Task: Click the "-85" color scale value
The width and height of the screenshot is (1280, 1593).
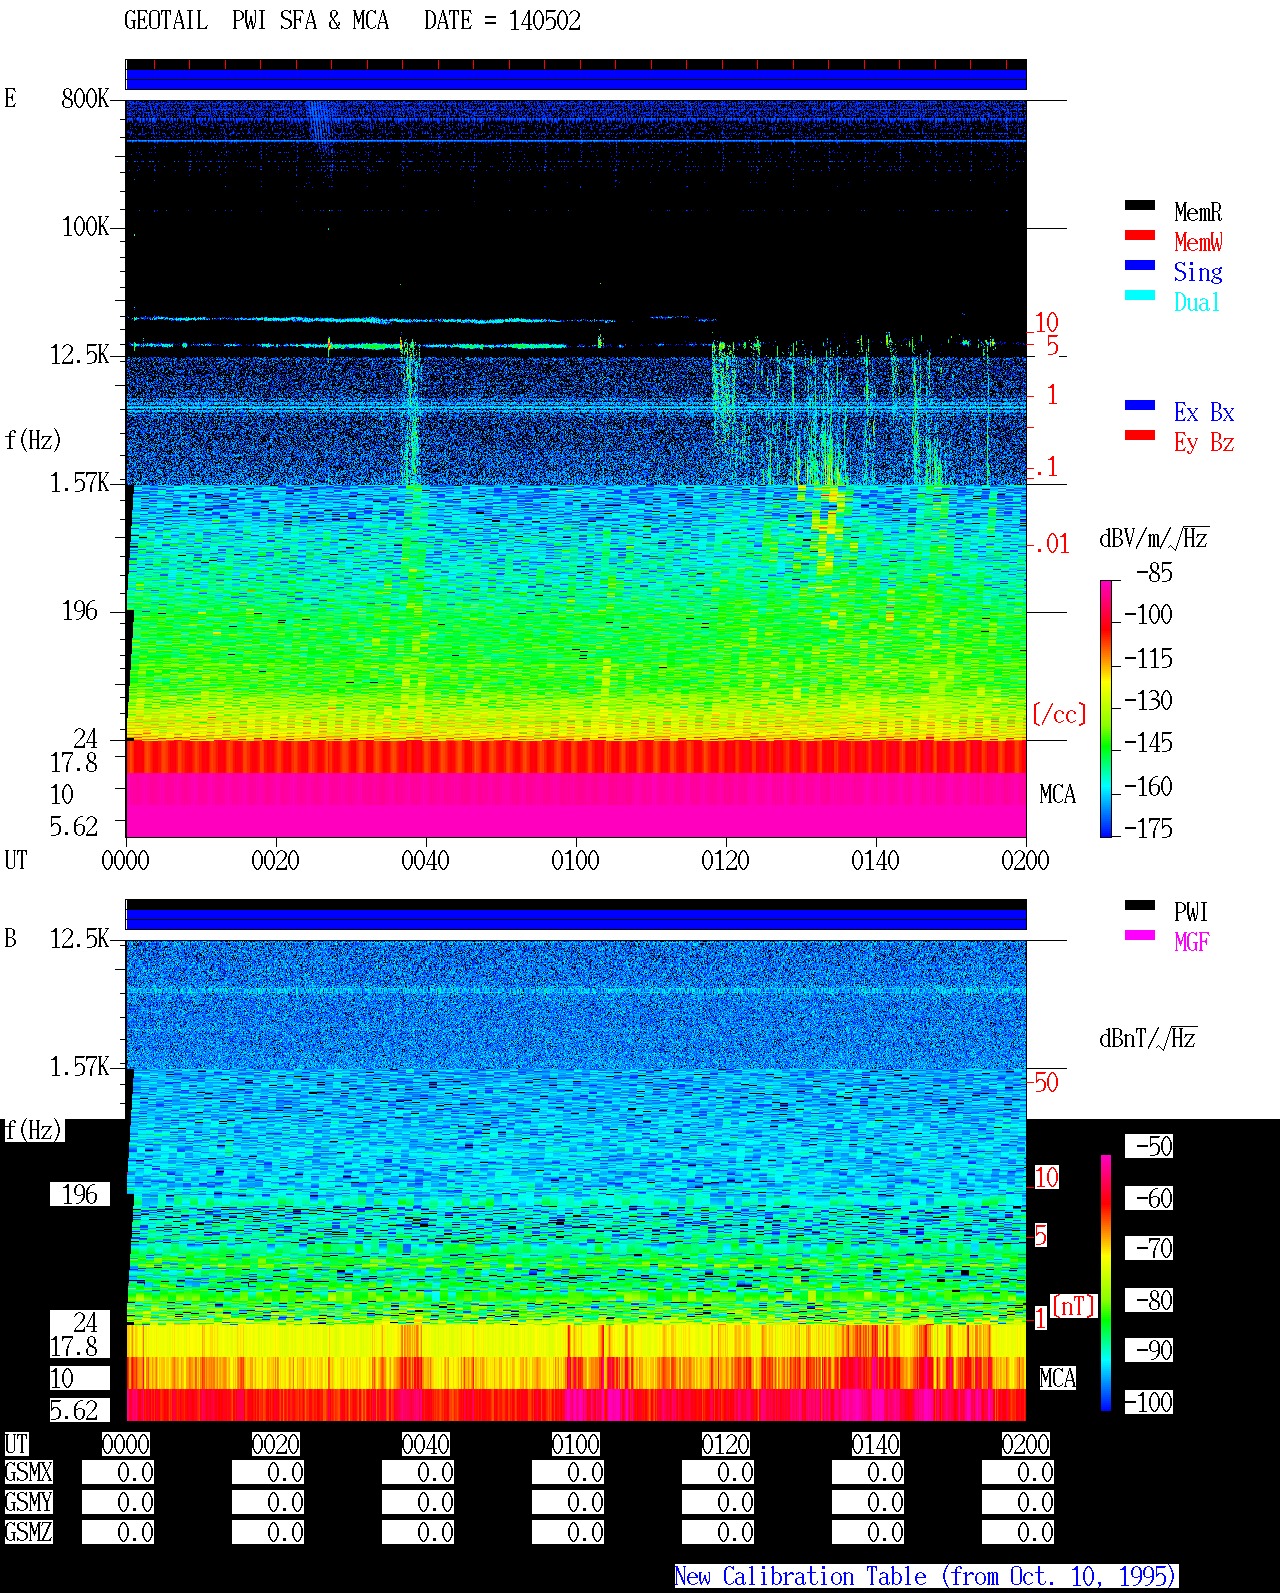Action: (1154, 573)
